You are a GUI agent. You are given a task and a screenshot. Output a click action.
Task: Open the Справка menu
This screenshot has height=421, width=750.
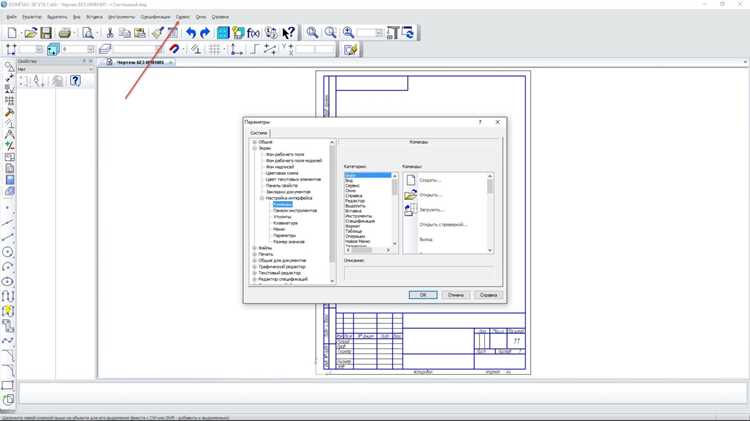click(220, 17)
